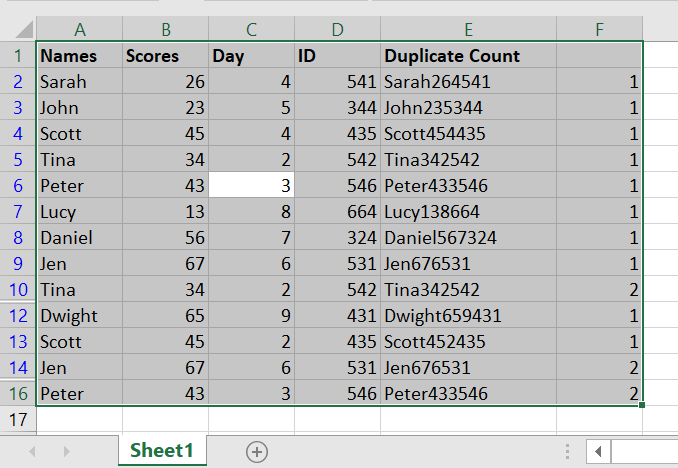The height and width of the screenshot is (468, 678).
Task: Click Day value 9 in Dwight's row
Action: (252, 315)
